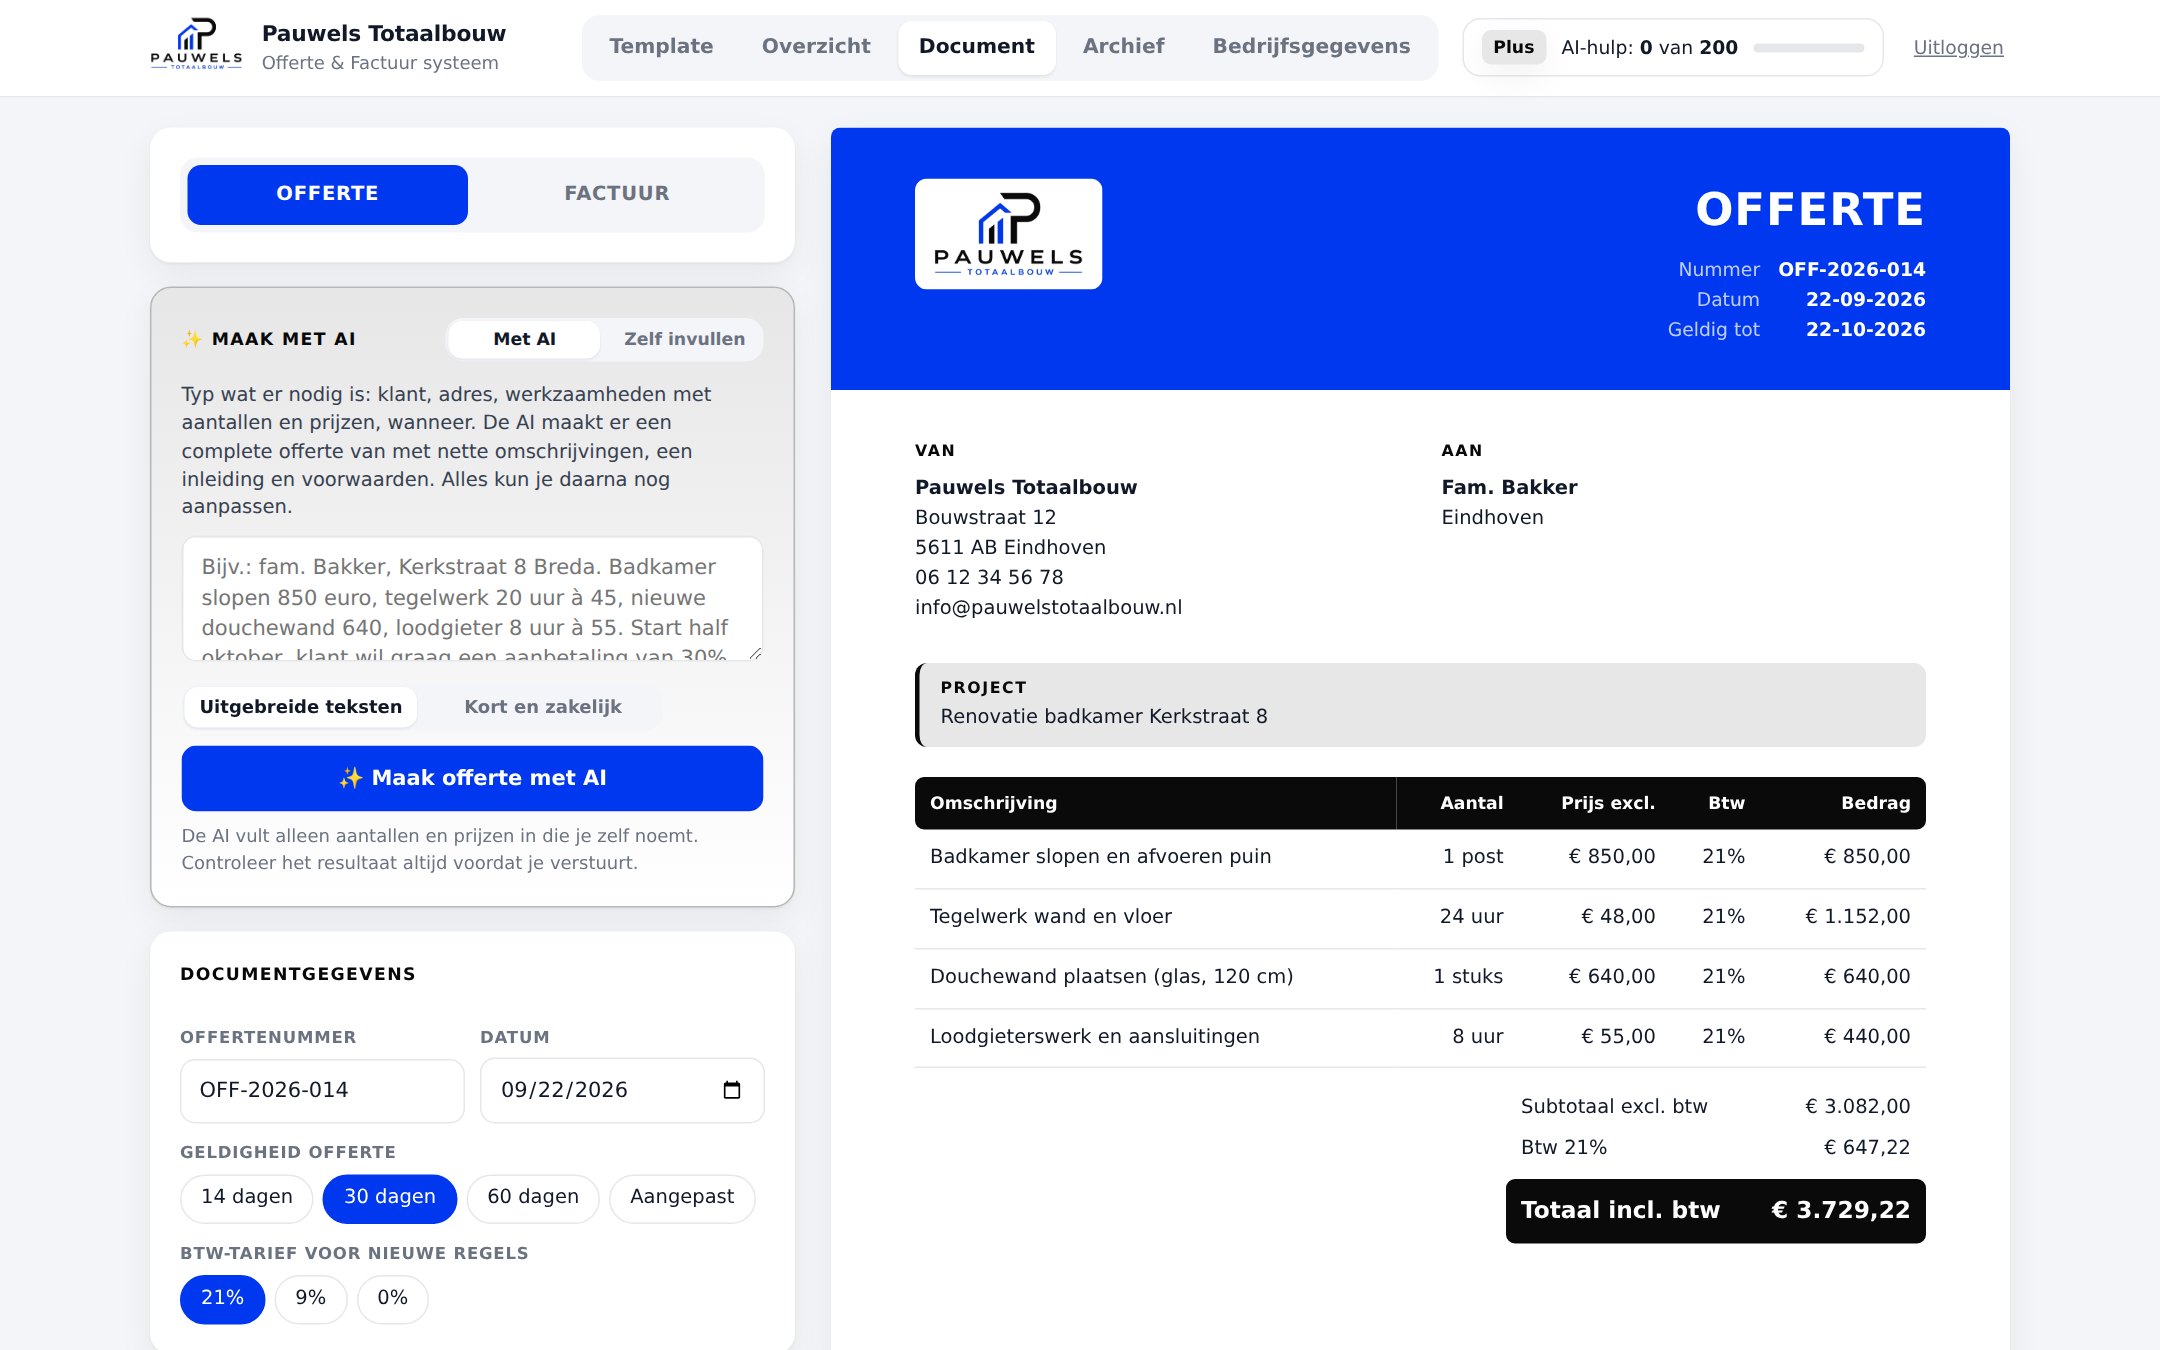Set validity to 14 dagen

point(247,1198)
